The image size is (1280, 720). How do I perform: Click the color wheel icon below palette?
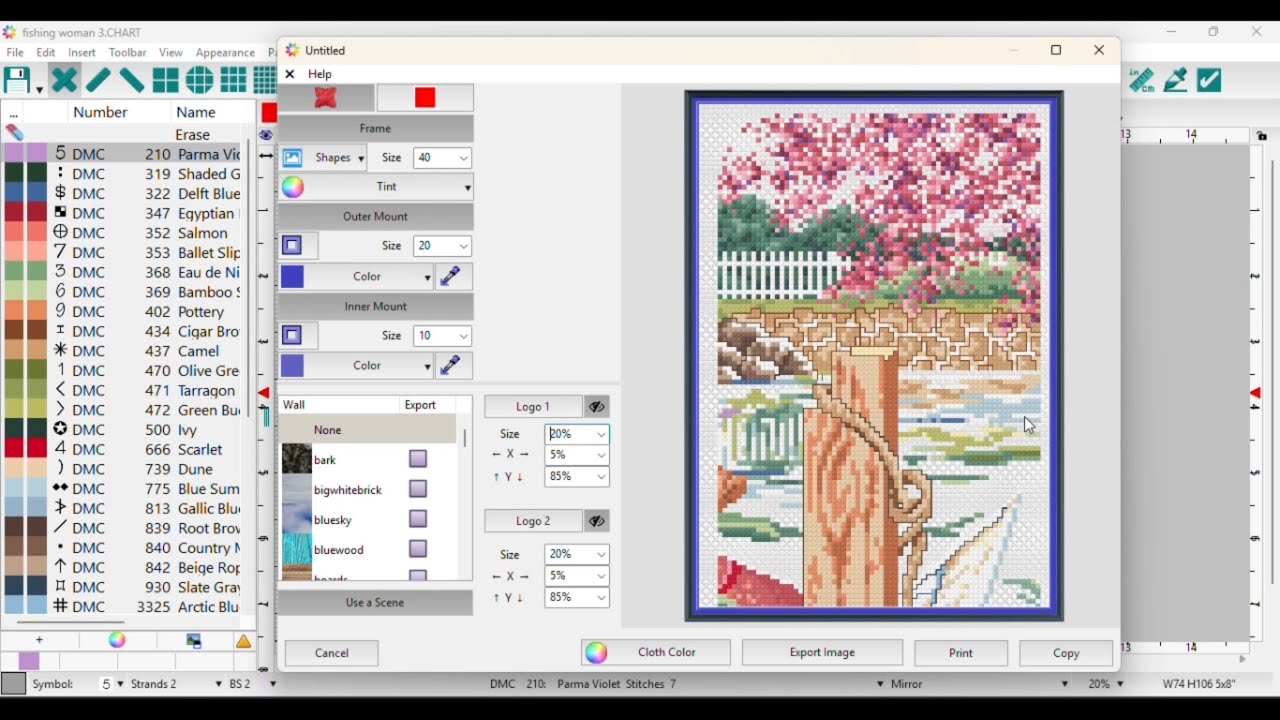[x=117, y=641]
